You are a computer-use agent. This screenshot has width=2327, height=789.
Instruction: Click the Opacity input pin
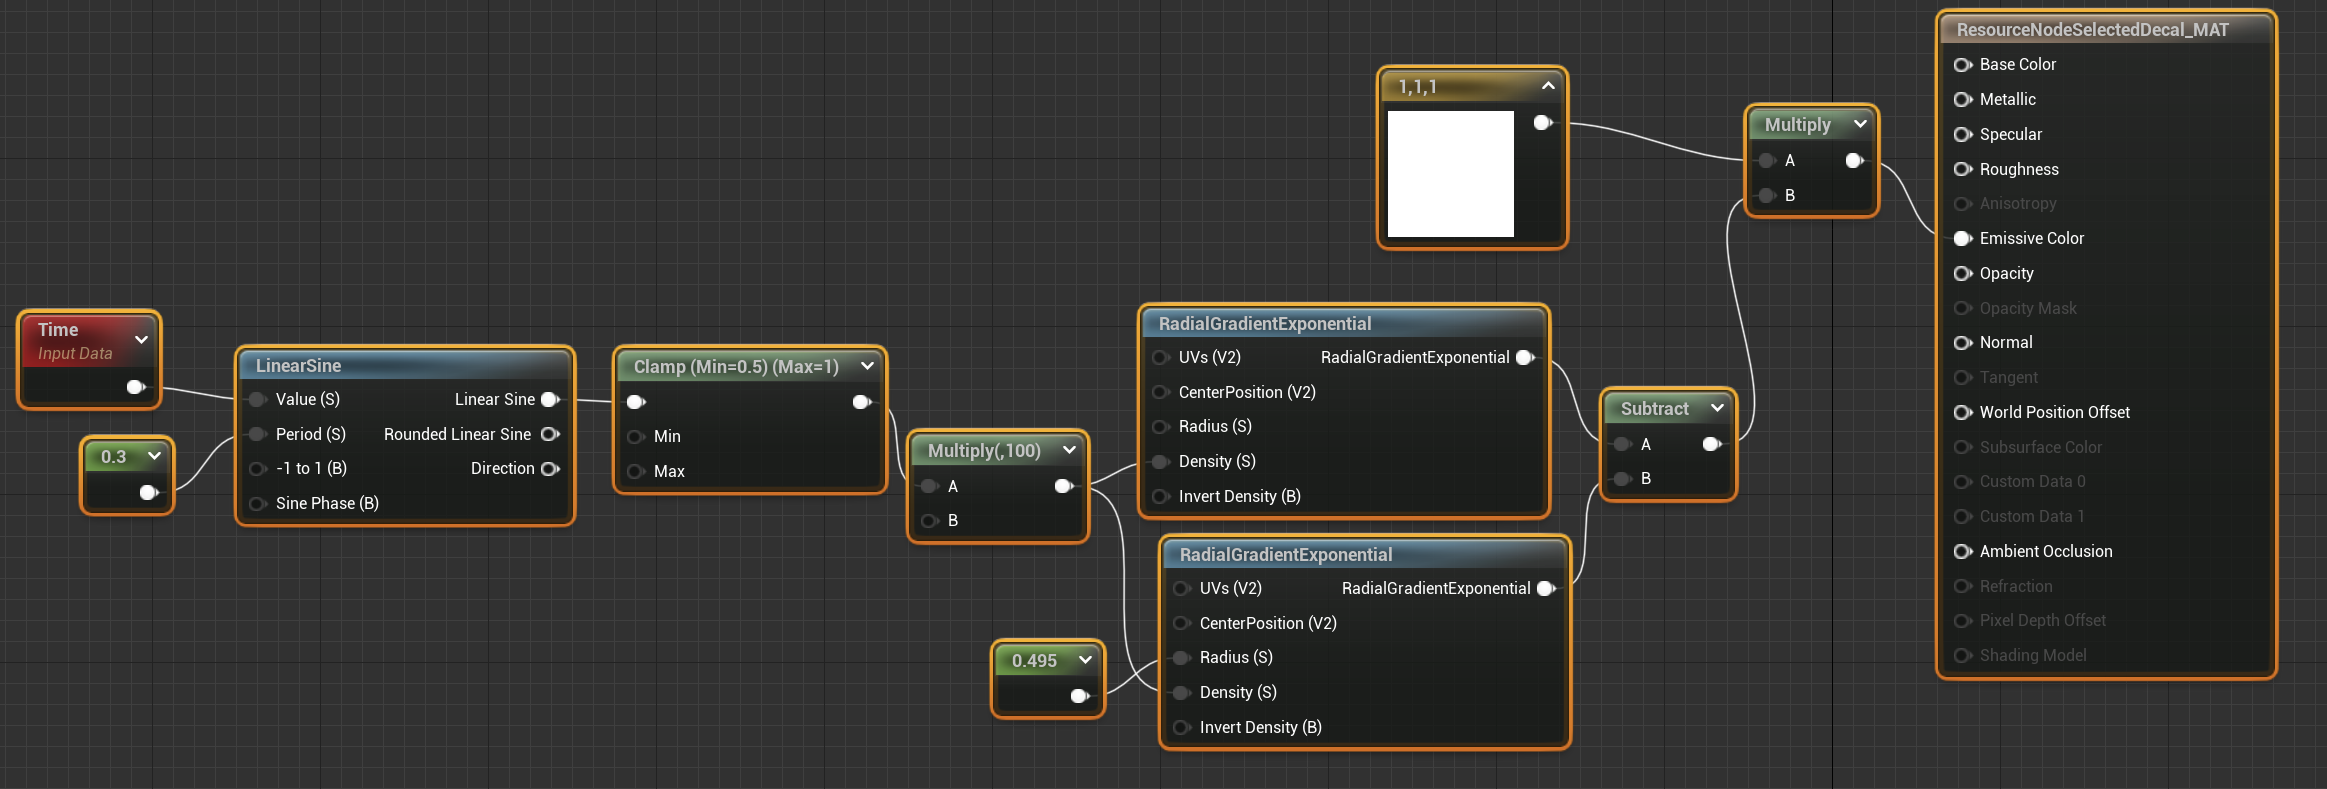pos(1962,273)
